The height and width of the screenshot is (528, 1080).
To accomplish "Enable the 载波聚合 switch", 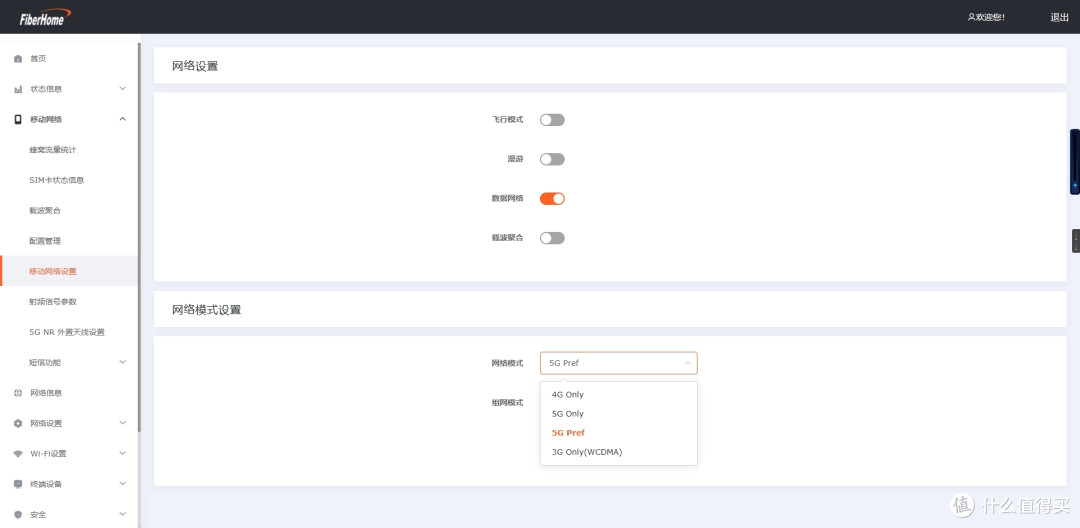I will click(x=552, y=237).
